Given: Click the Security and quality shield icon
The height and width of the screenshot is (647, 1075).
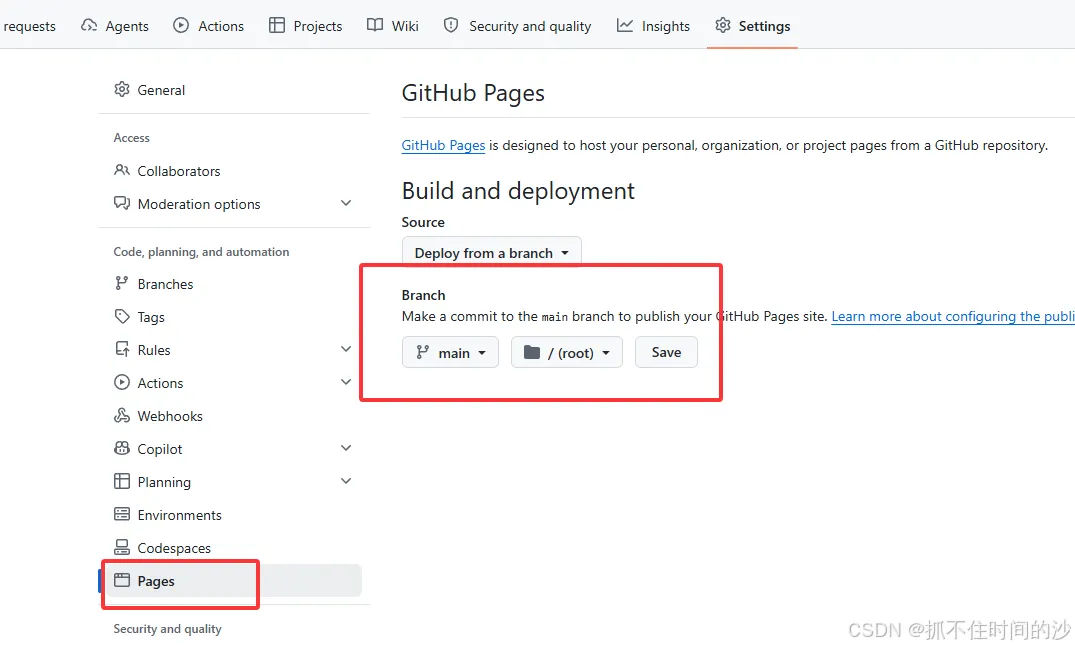Looking at the screenshot, I should 450,25.
